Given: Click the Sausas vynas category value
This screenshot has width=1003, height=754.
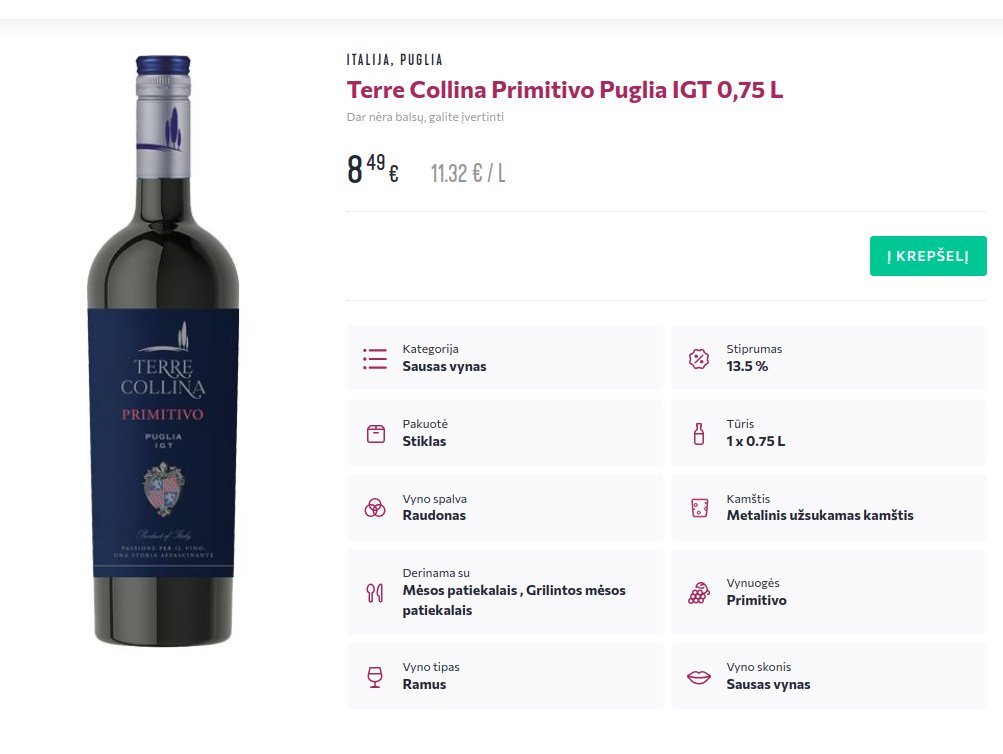Looking at the screenshot, I should pos(444,367).
